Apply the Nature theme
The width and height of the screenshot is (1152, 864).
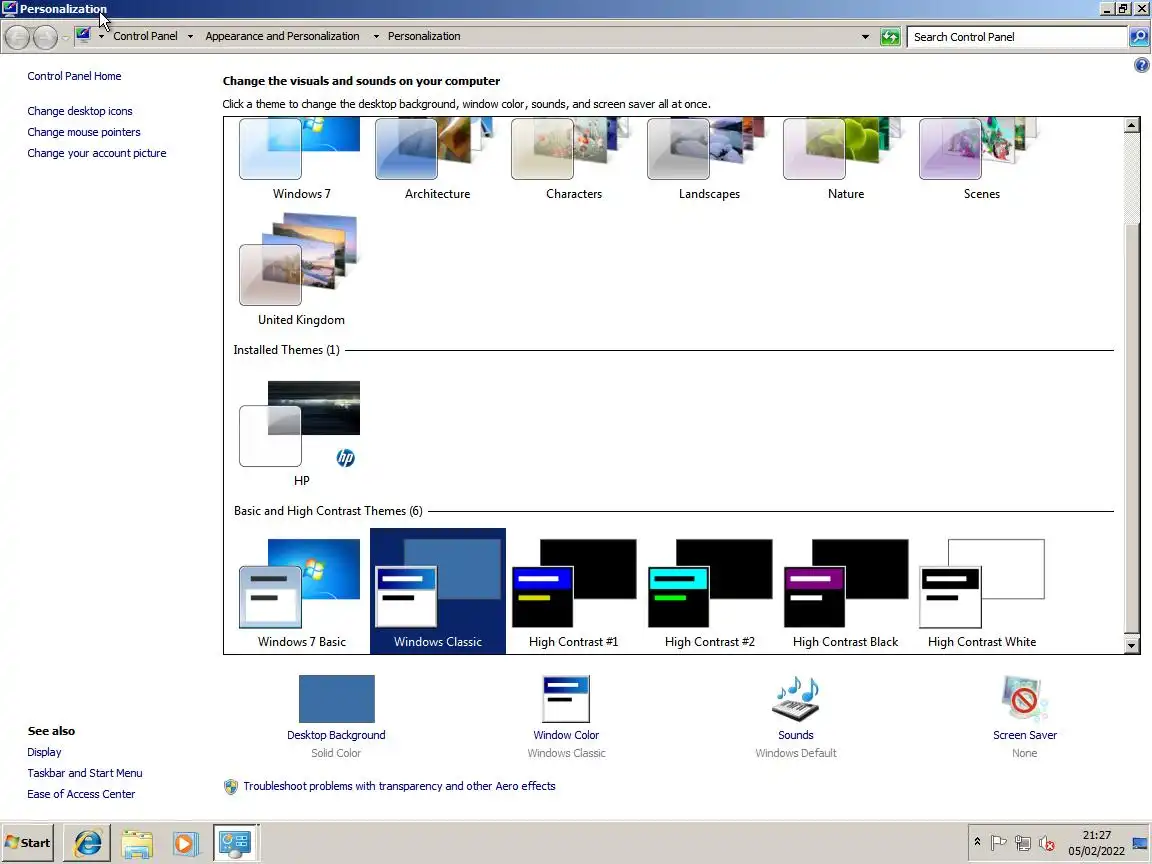pos(845,159)
